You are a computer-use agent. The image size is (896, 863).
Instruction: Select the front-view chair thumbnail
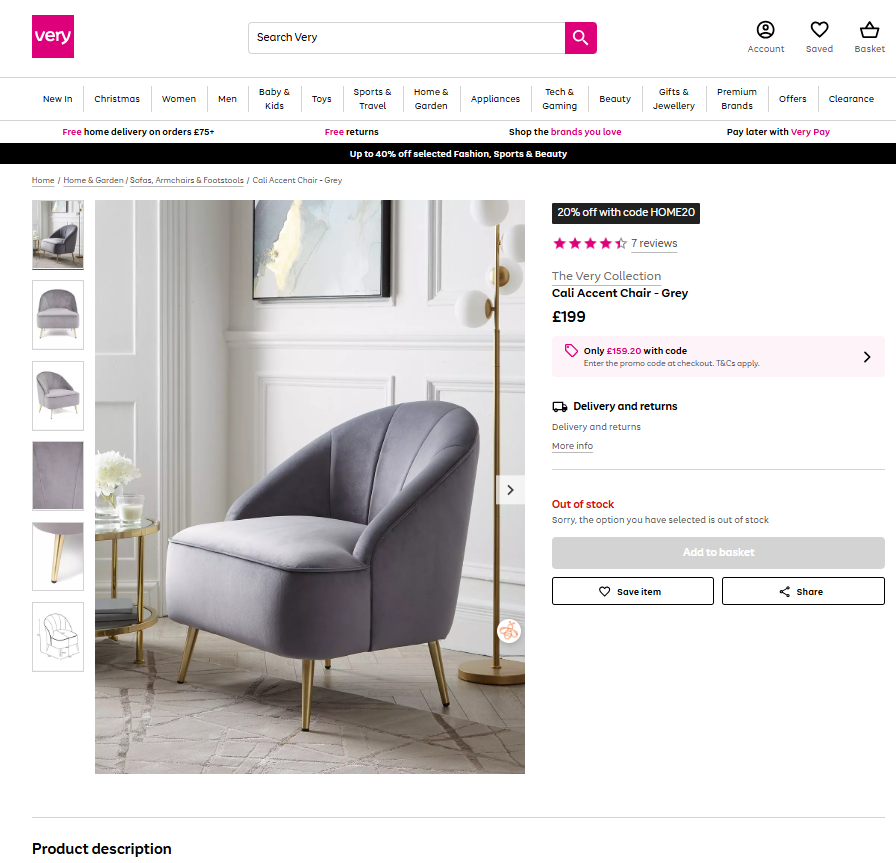coord(58,315)
